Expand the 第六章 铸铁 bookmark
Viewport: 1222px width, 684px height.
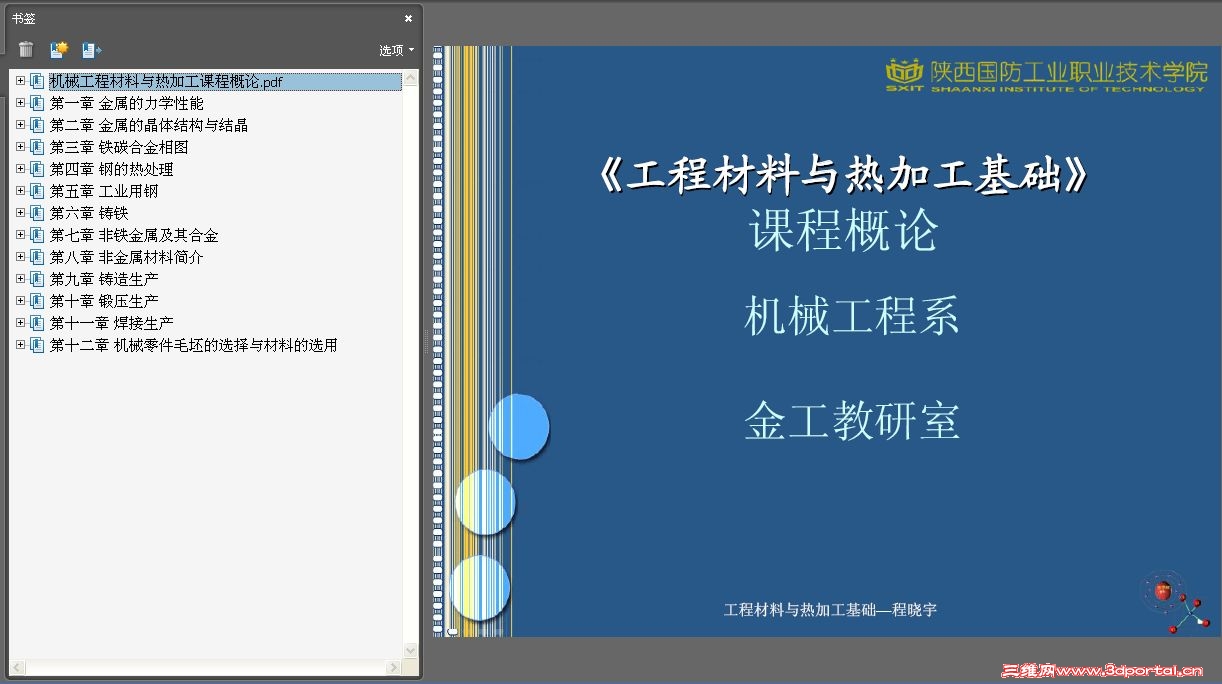point(20,213)
